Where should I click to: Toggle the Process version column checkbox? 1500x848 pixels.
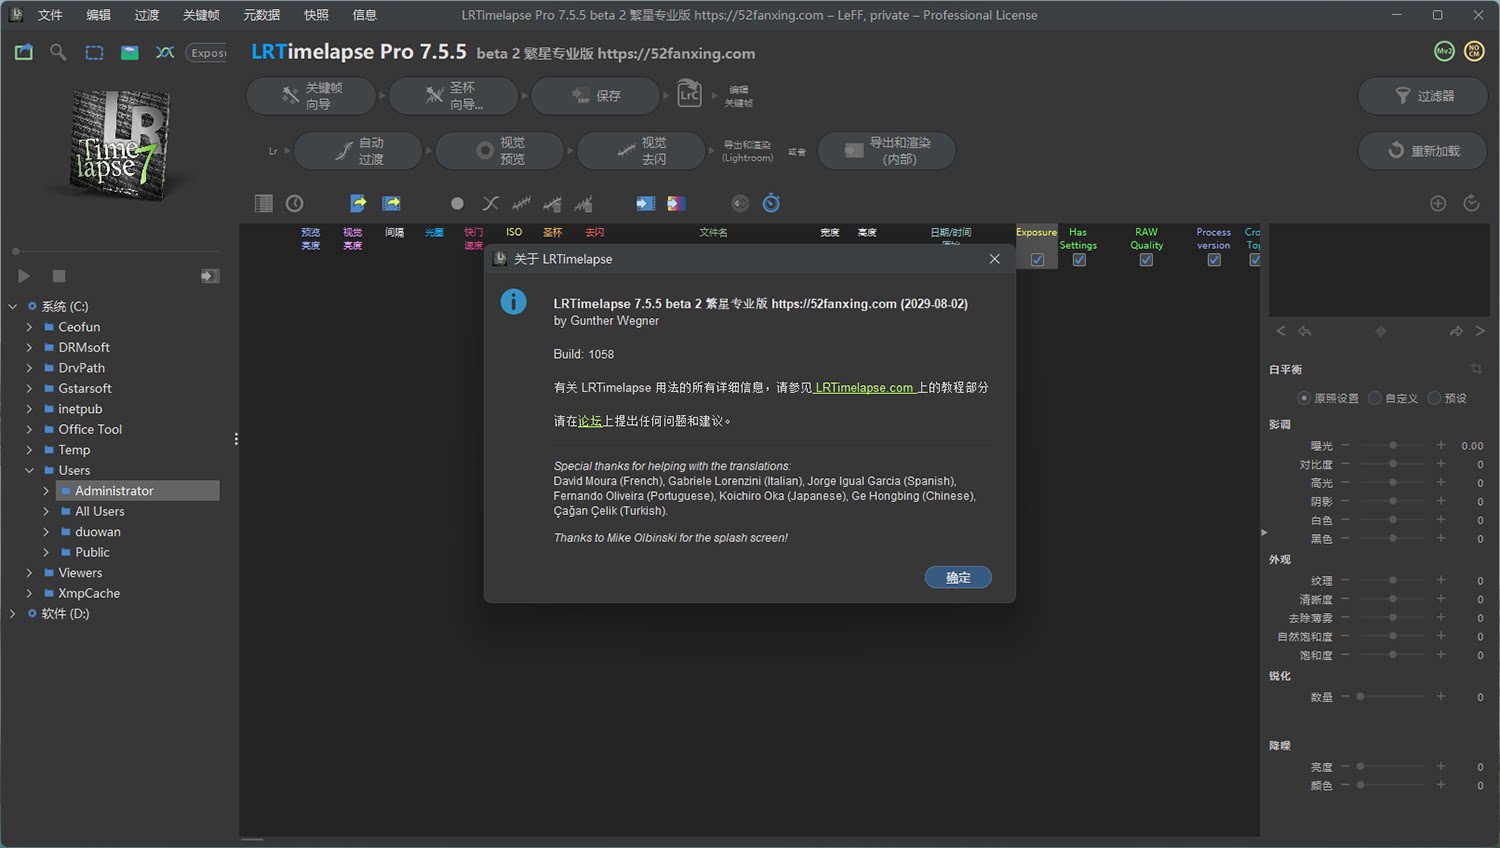click(x=1214, y=260)
